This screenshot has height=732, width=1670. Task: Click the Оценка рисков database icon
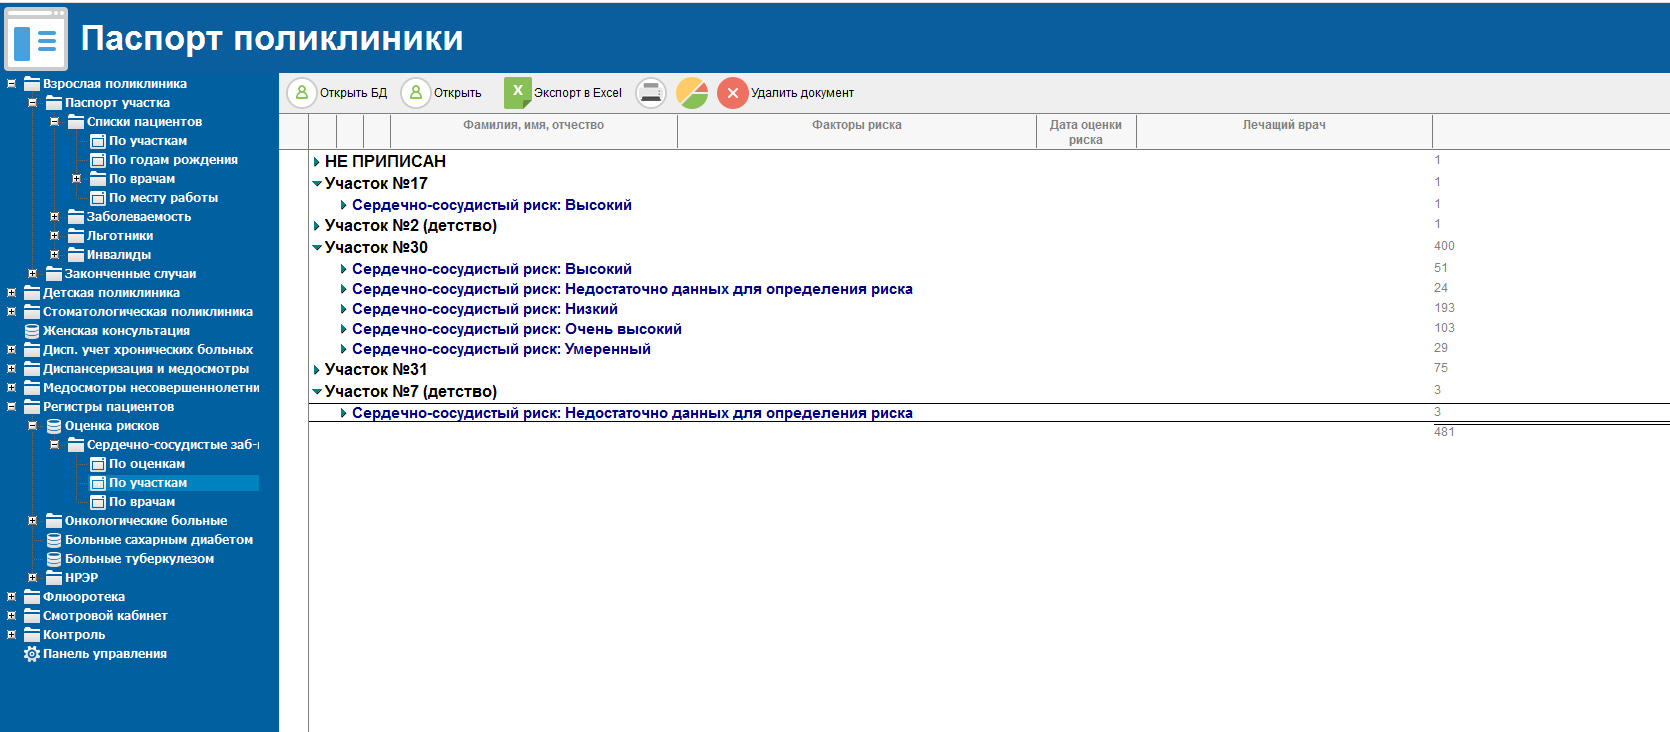click(x=54, y=426)
